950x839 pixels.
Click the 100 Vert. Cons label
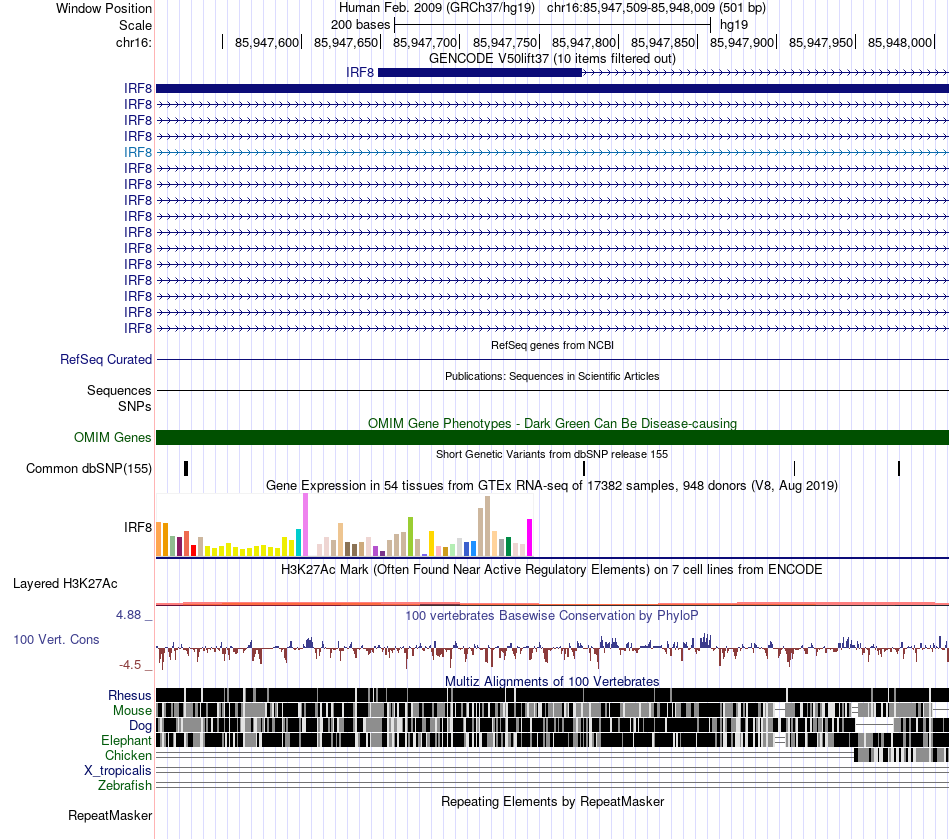56,640
